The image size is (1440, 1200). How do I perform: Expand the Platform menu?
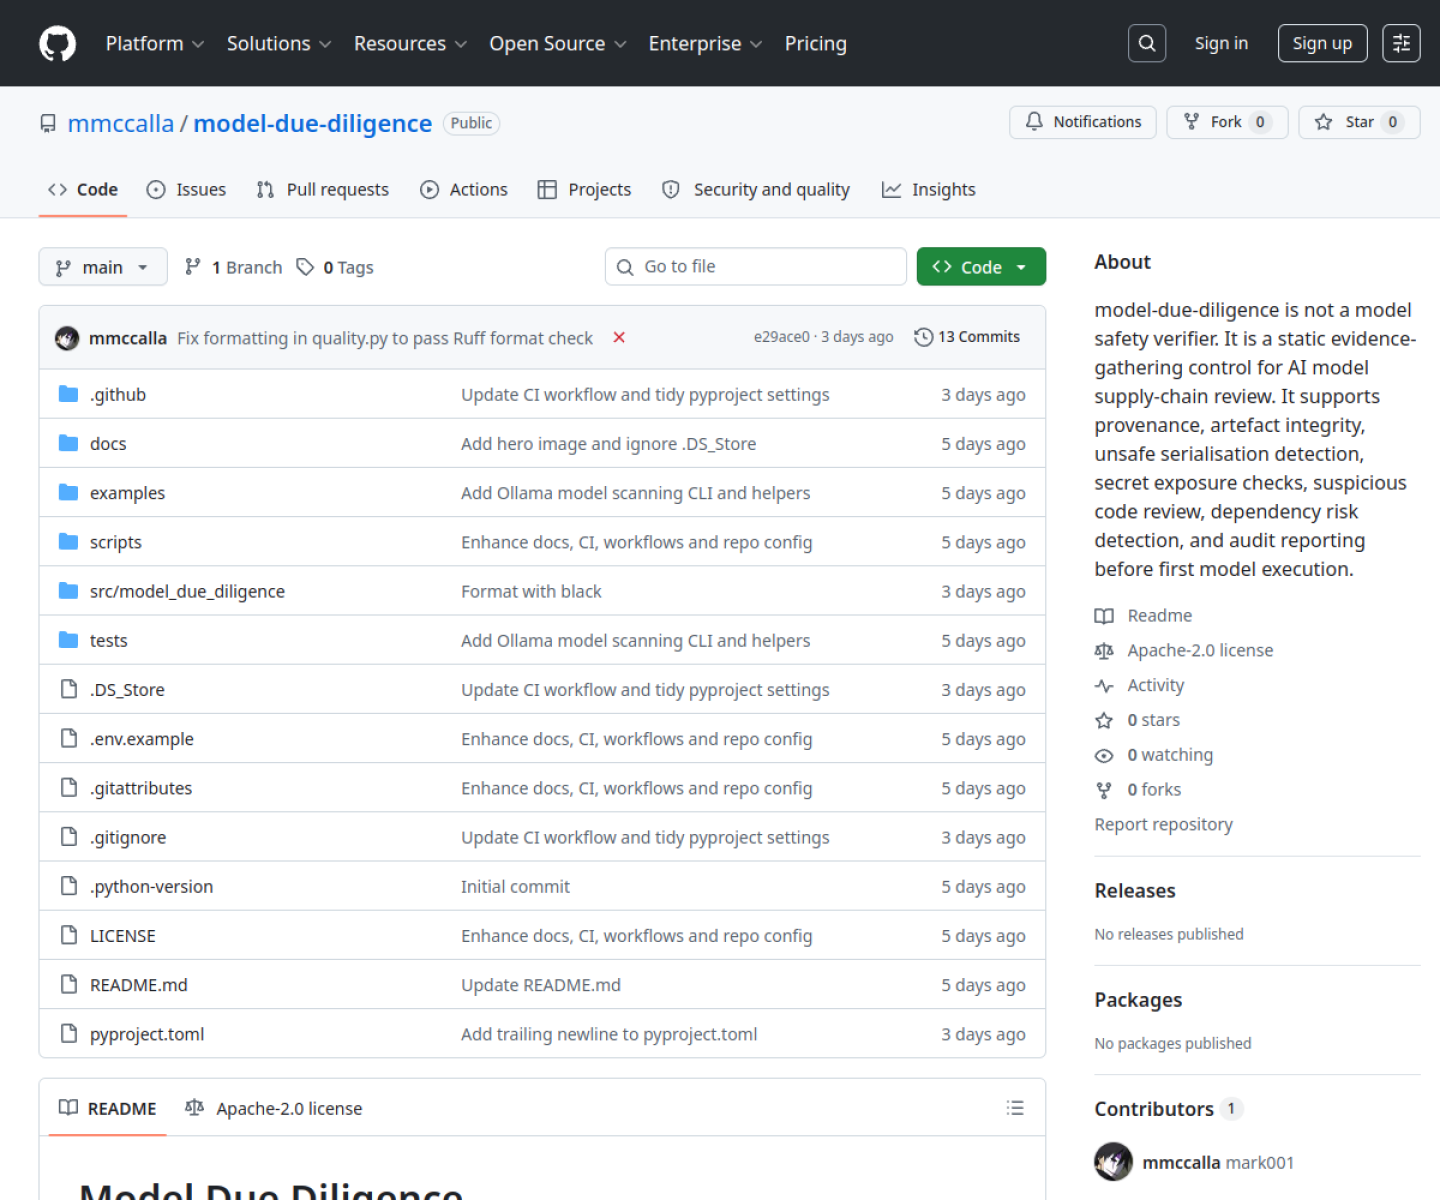click(x=155, y=44)
